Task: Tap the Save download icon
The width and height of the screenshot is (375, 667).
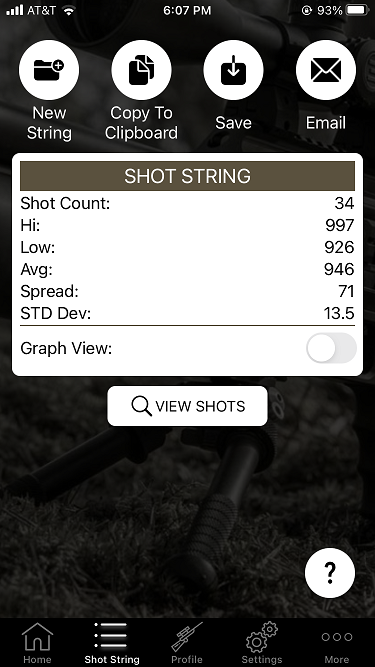Action: [233, 70]
